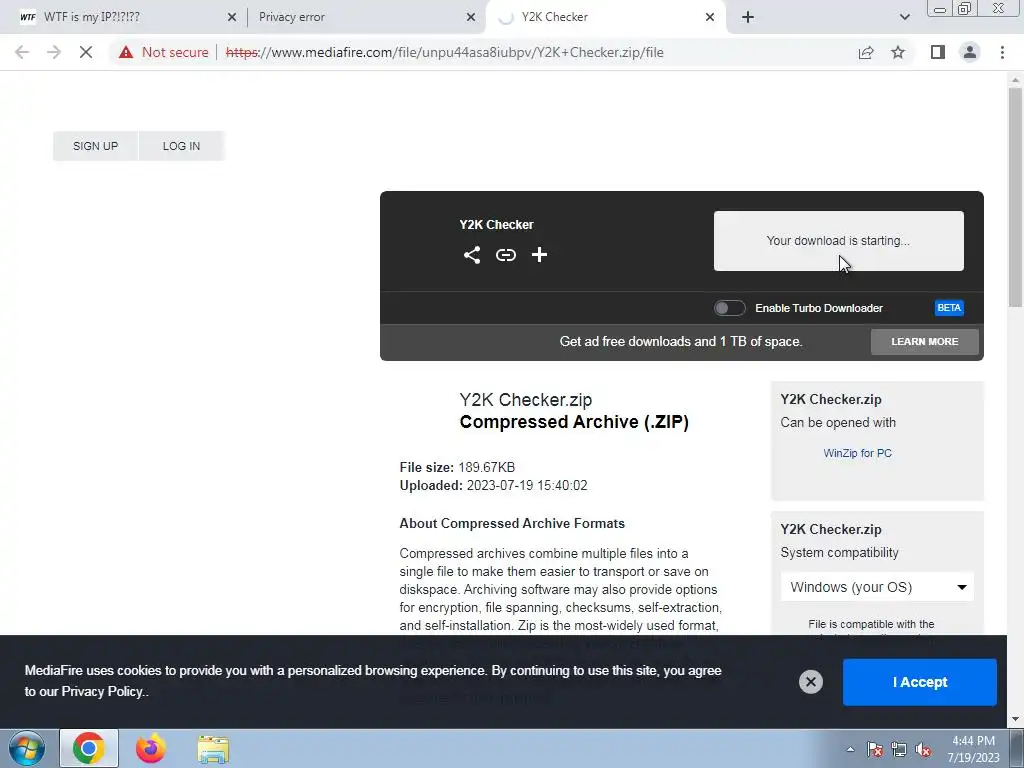Close the Privacy error tab
Viewport: 1024px width, 768px height.
[x=471, y=17]
